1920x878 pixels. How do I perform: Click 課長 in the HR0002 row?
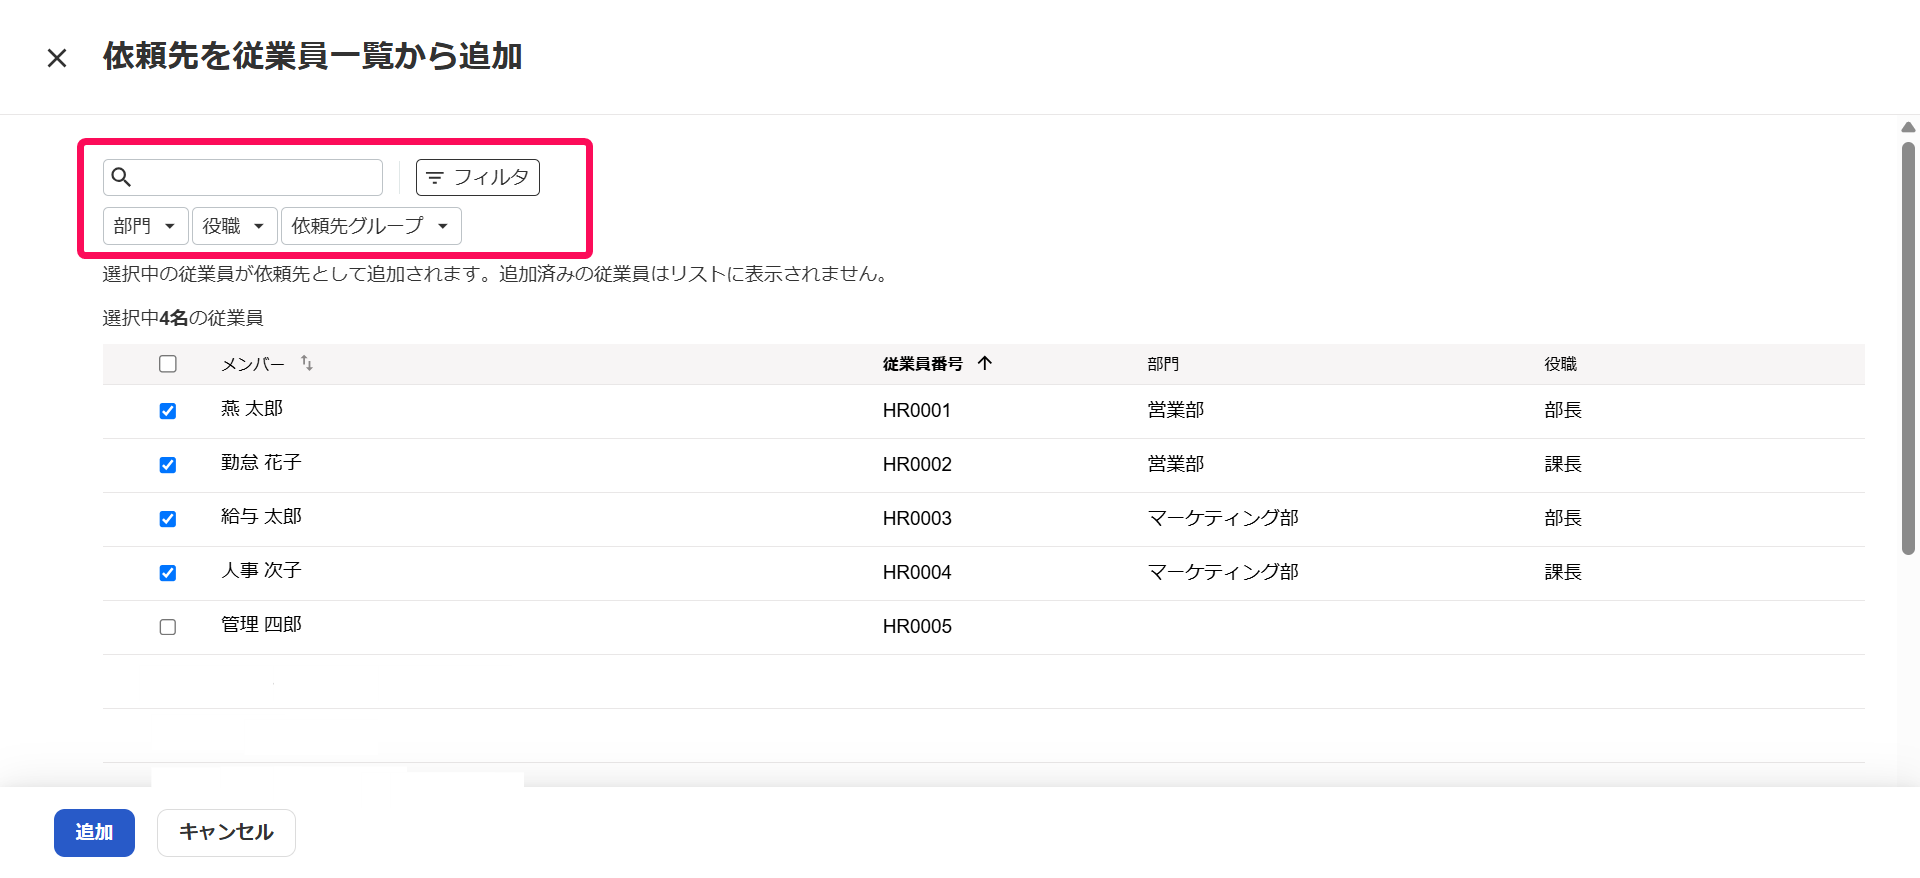[x=1563, y=465]
